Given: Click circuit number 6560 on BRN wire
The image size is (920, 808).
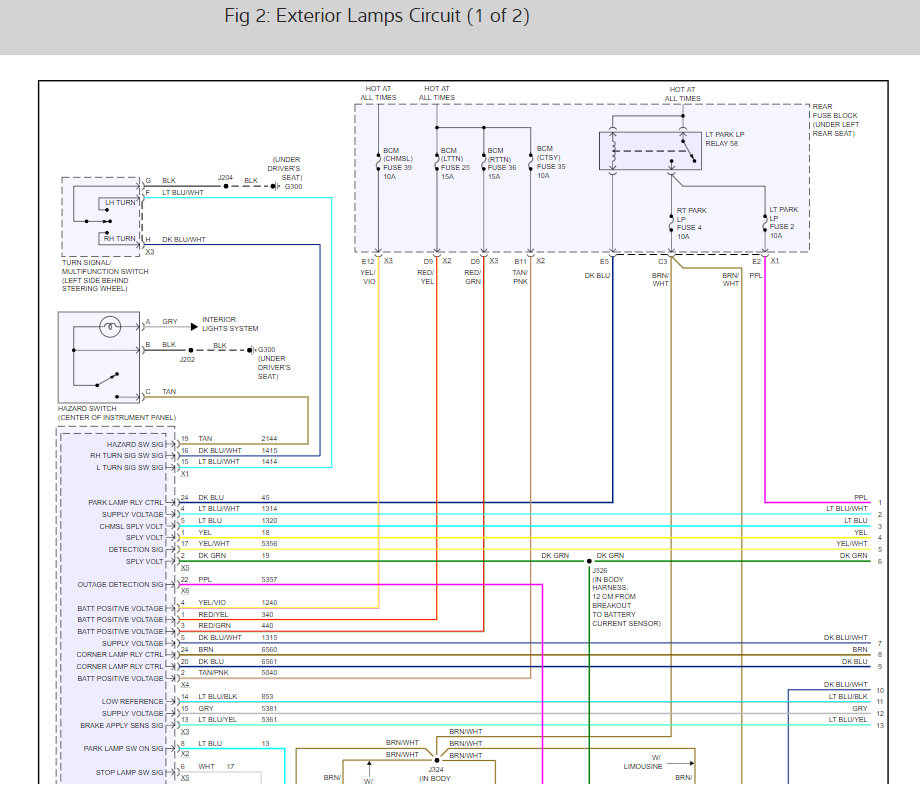Looking at the screenshot, I should 269,650.
